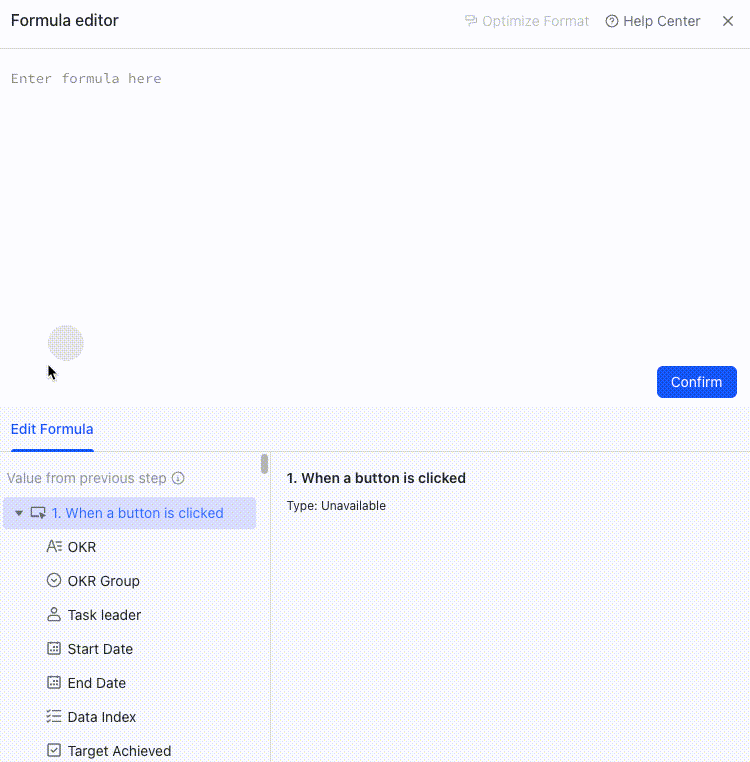The image size is (750, 762).
Task: Click the Optimize Format button
Action: tap(526, 21)
